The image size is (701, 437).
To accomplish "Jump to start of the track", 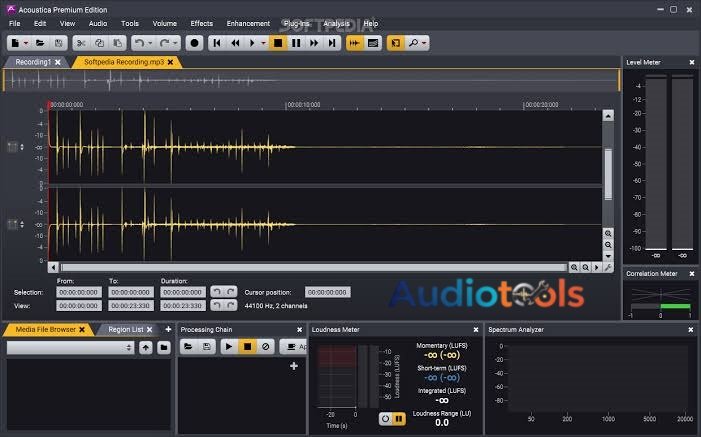I will (x=217, y=43).
